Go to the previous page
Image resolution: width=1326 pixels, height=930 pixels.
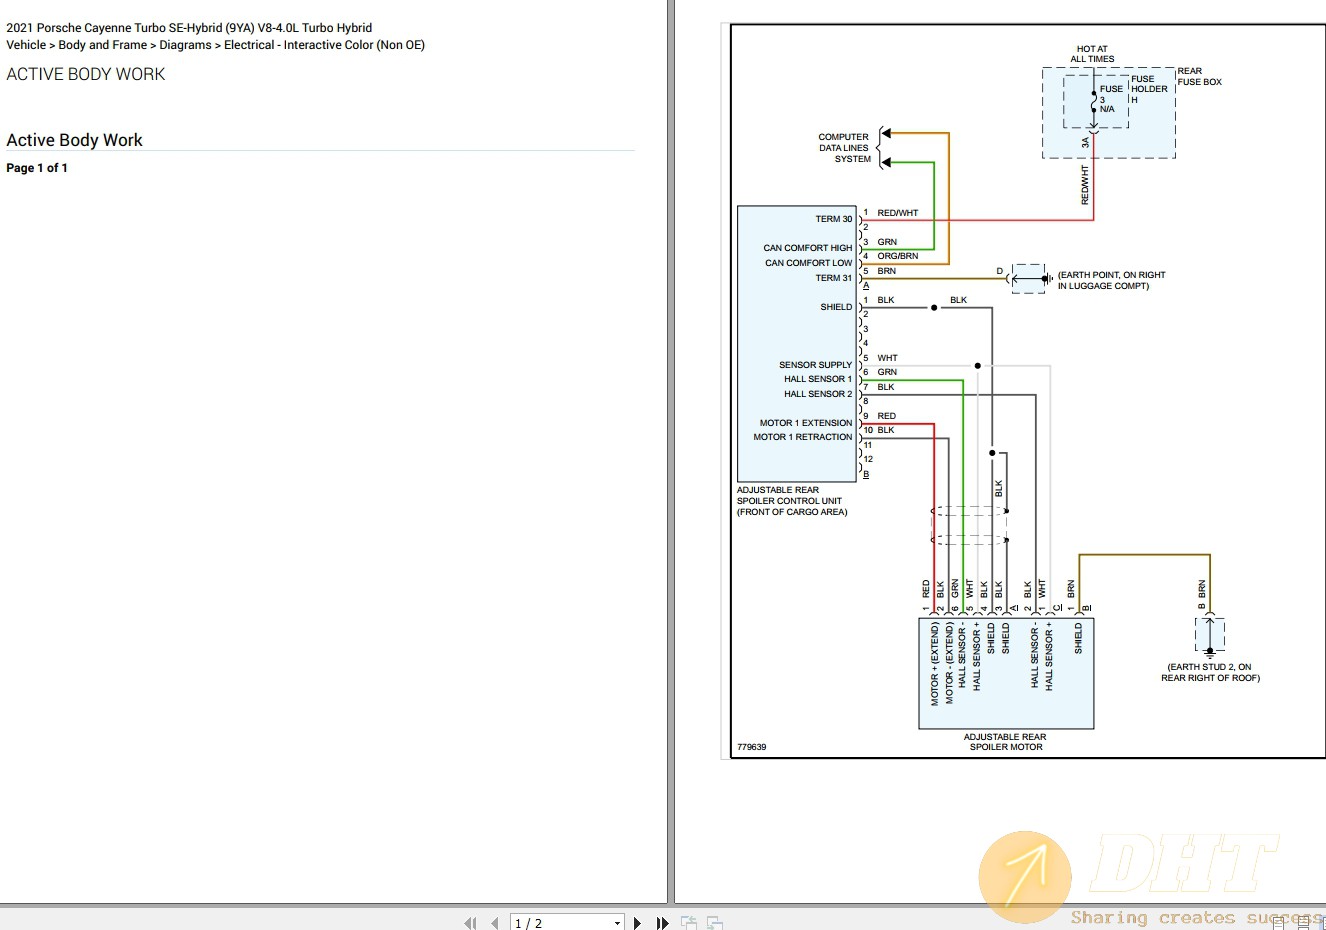(x=494, y=923)
